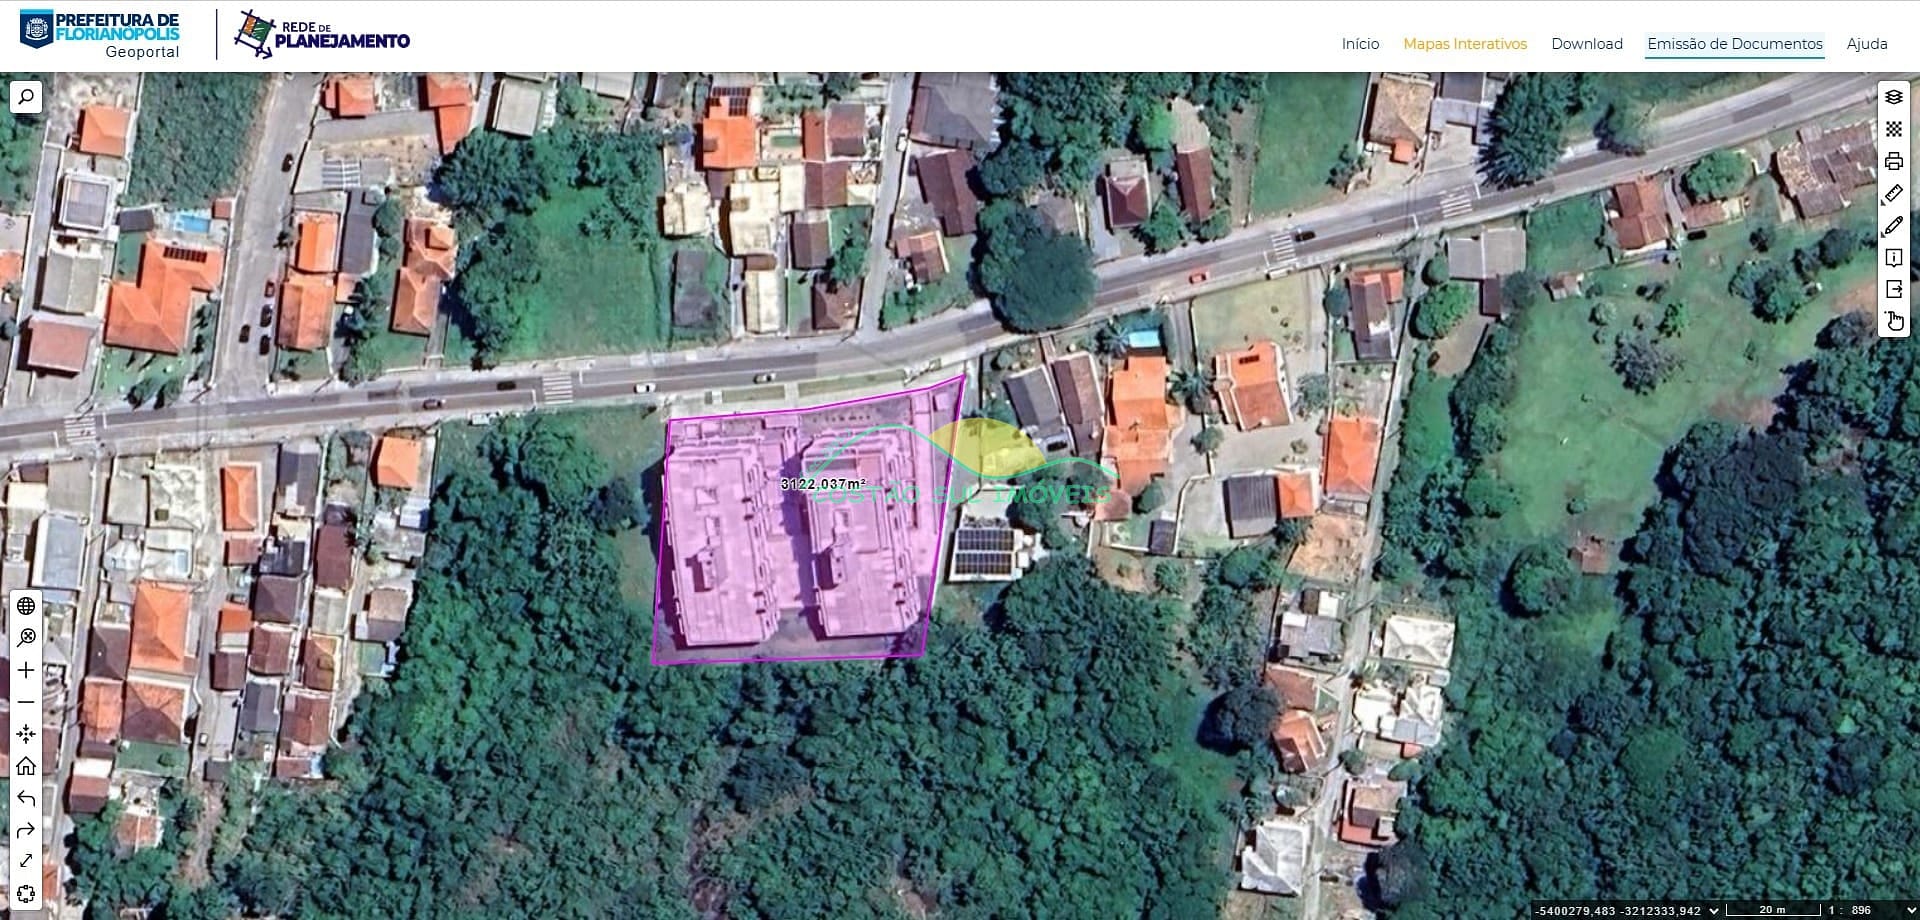1920x920 pixels.
Task: Select the pan hand tool
Action: tap(1893, 321)
